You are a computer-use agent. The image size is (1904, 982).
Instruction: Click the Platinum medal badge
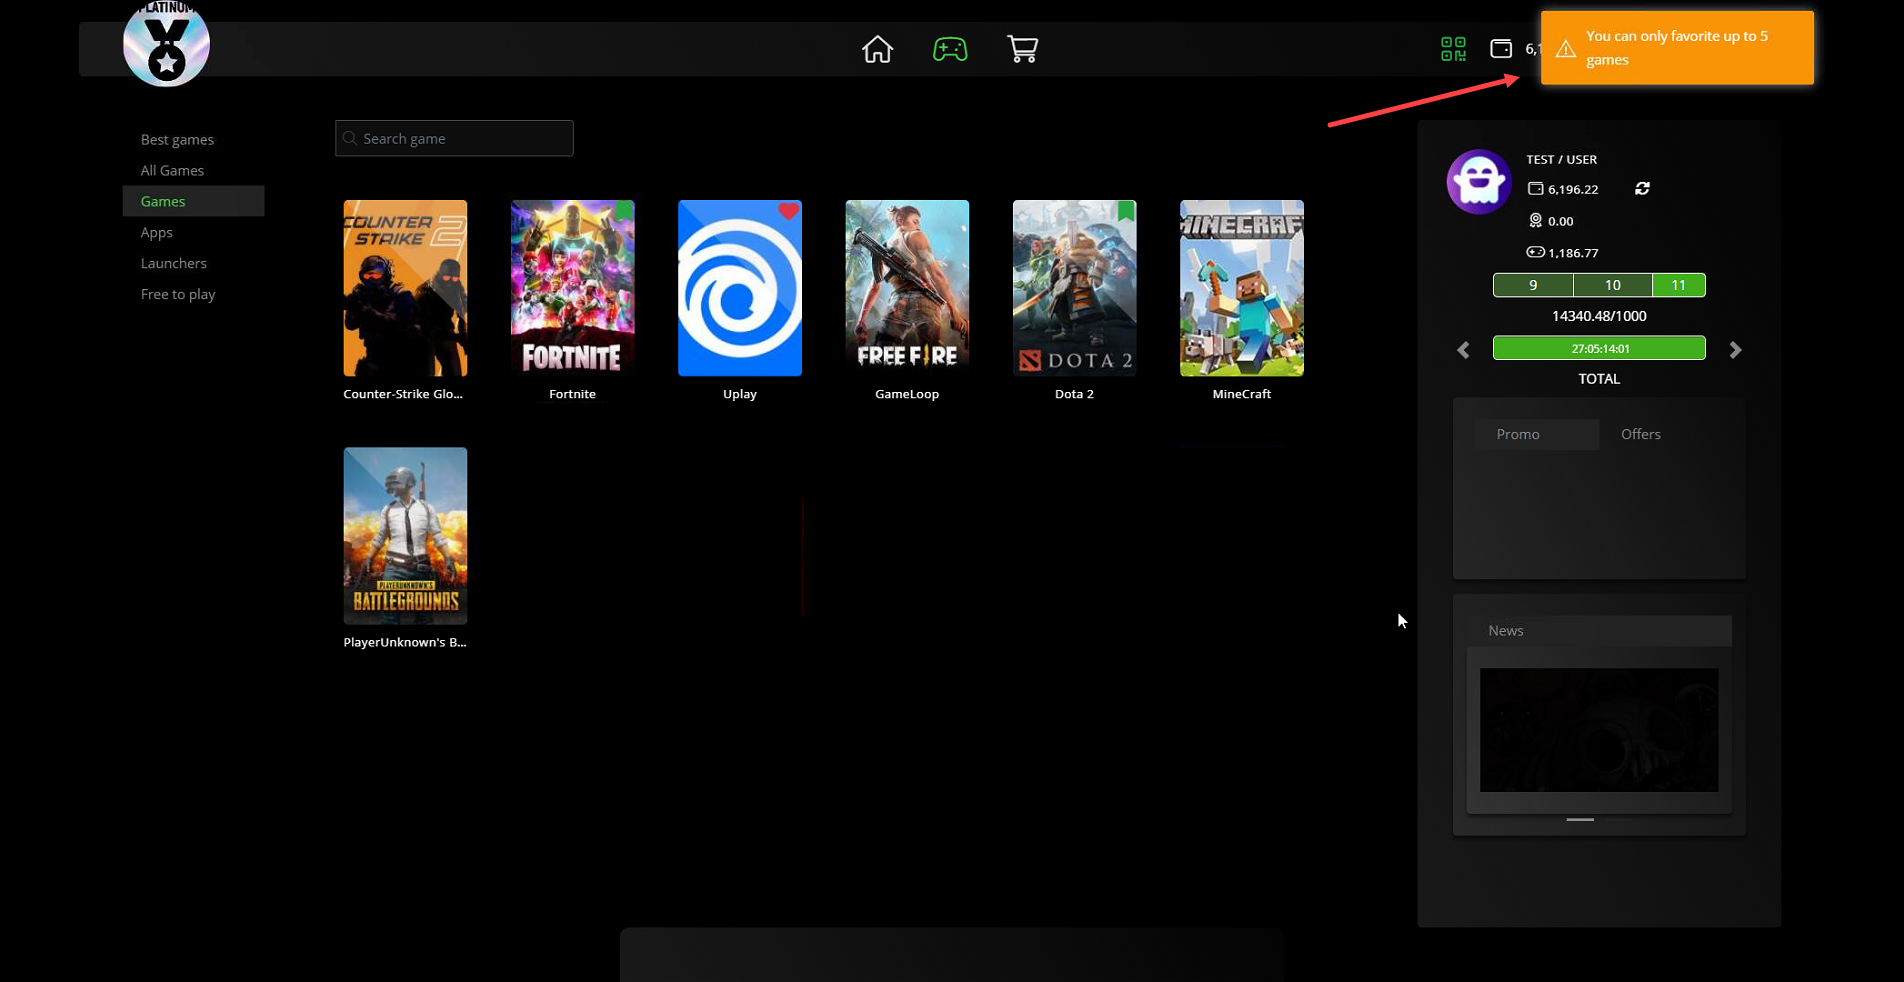tap(166, 43)
